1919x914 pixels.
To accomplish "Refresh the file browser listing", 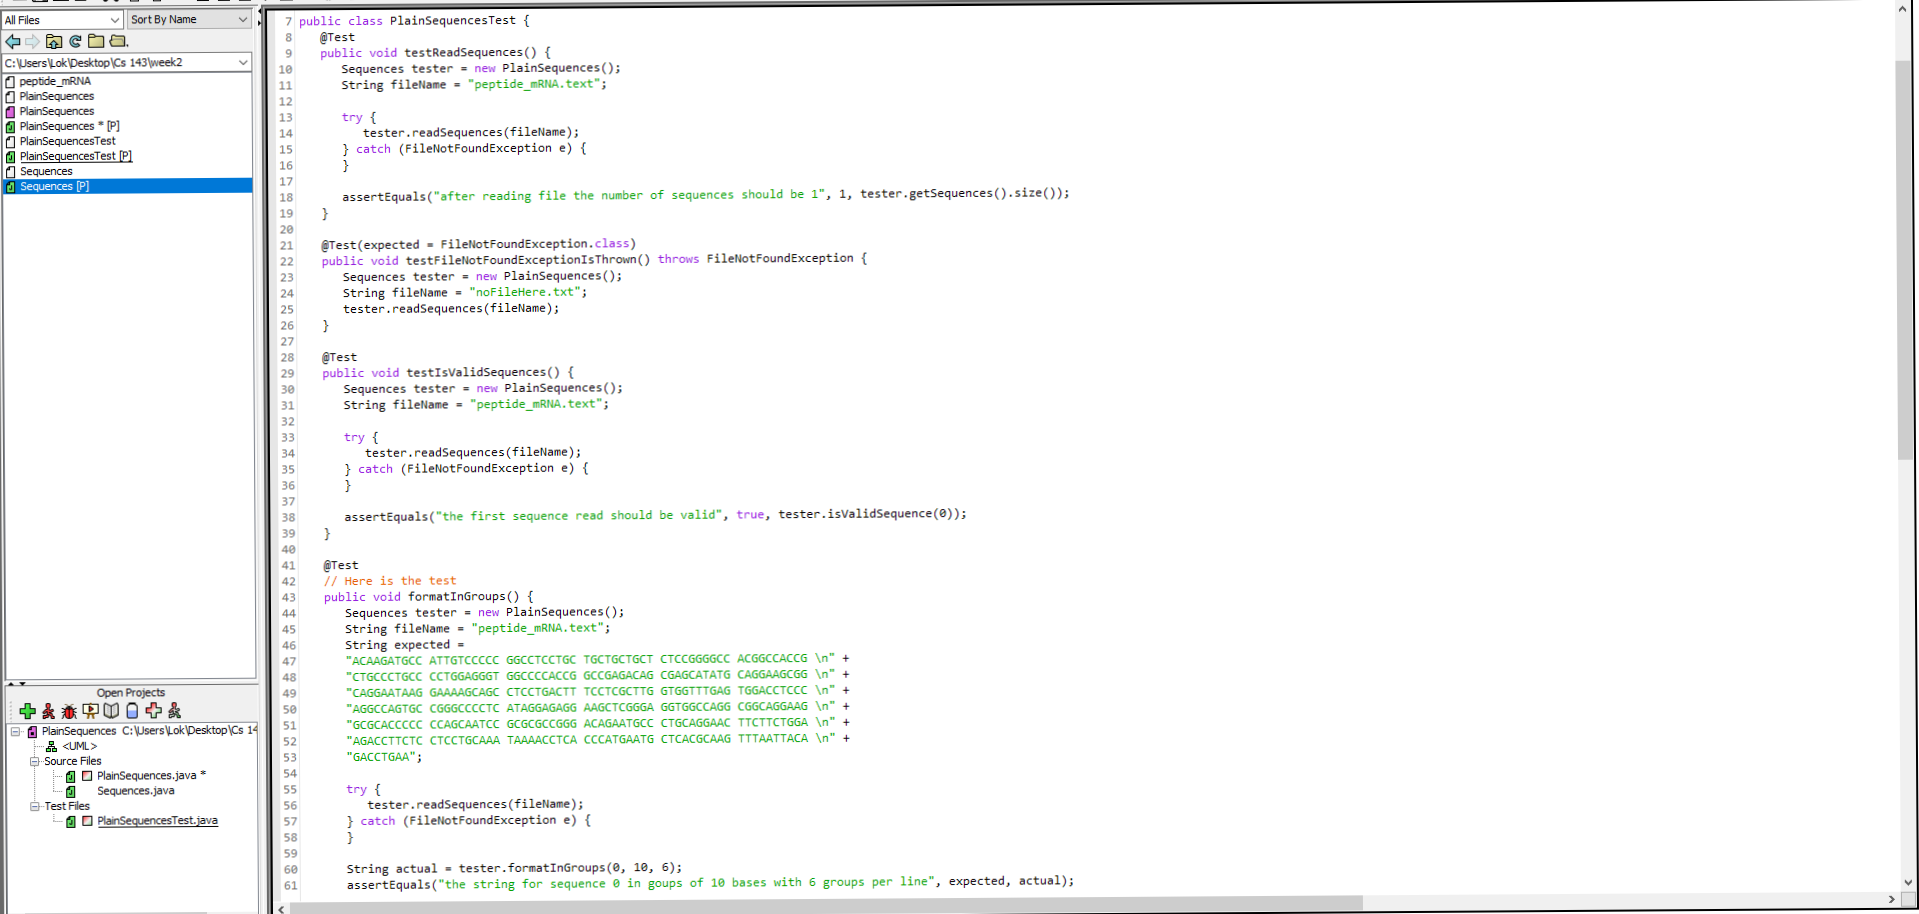I will point(74,41).
